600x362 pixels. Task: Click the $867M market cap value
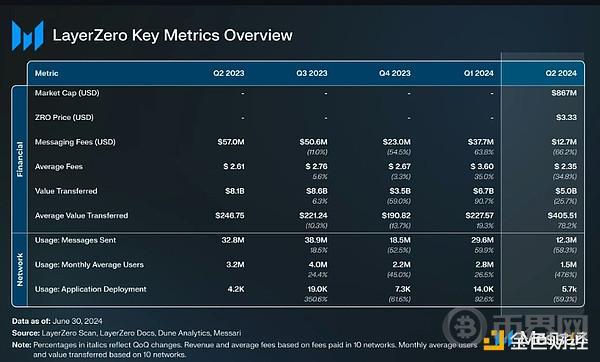coord(564,93)
